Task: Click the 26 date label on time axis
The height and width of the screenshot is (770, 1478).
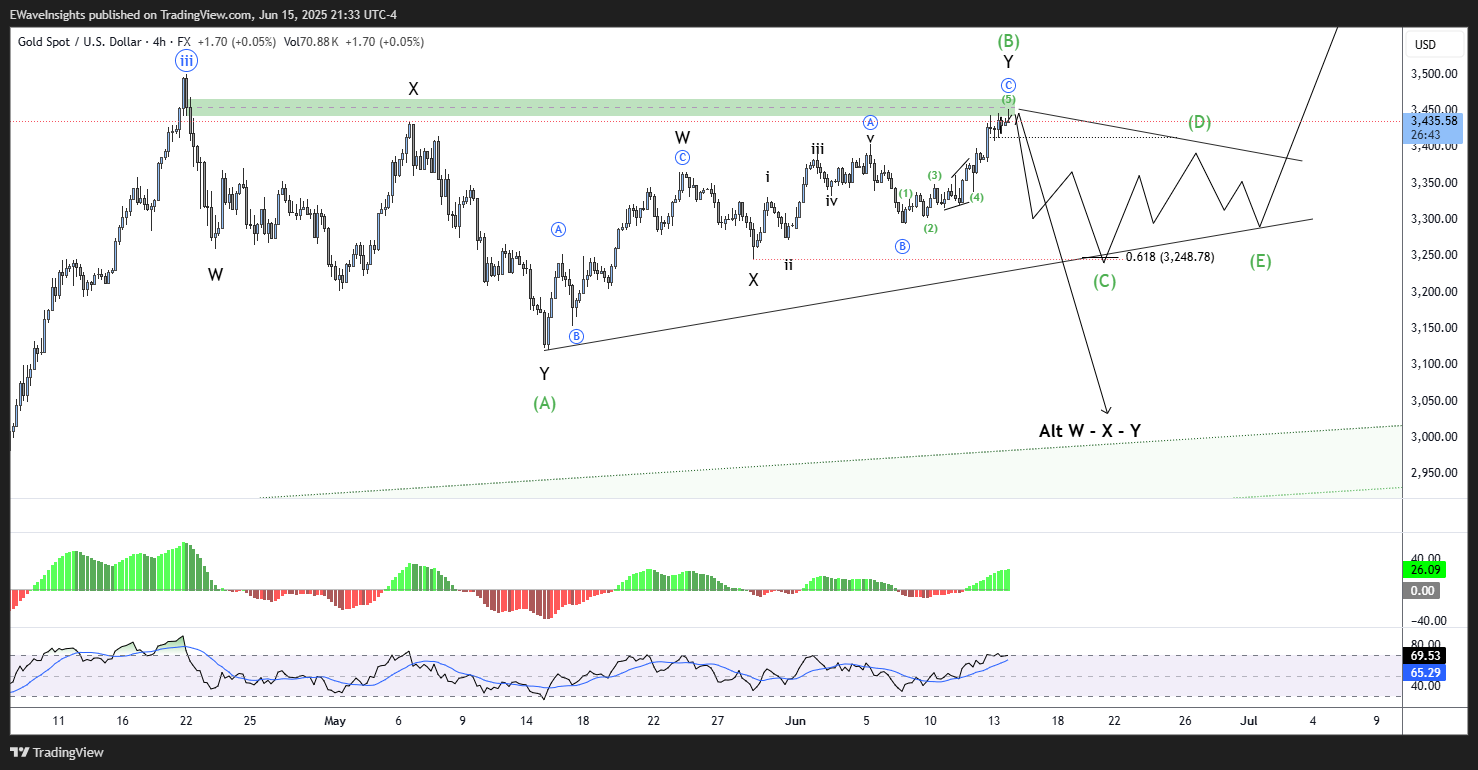Action: [1185, 721]
